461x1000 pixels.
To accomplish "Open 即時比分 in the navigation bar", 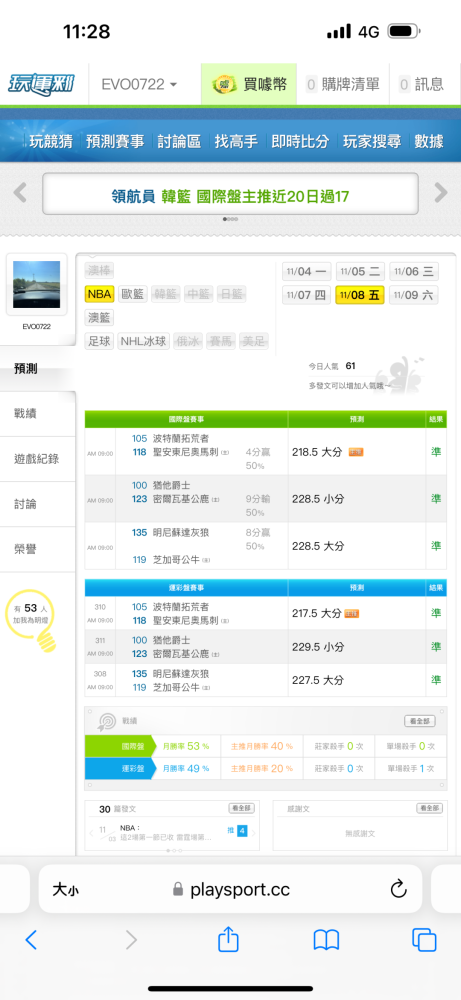I will 300,141.
